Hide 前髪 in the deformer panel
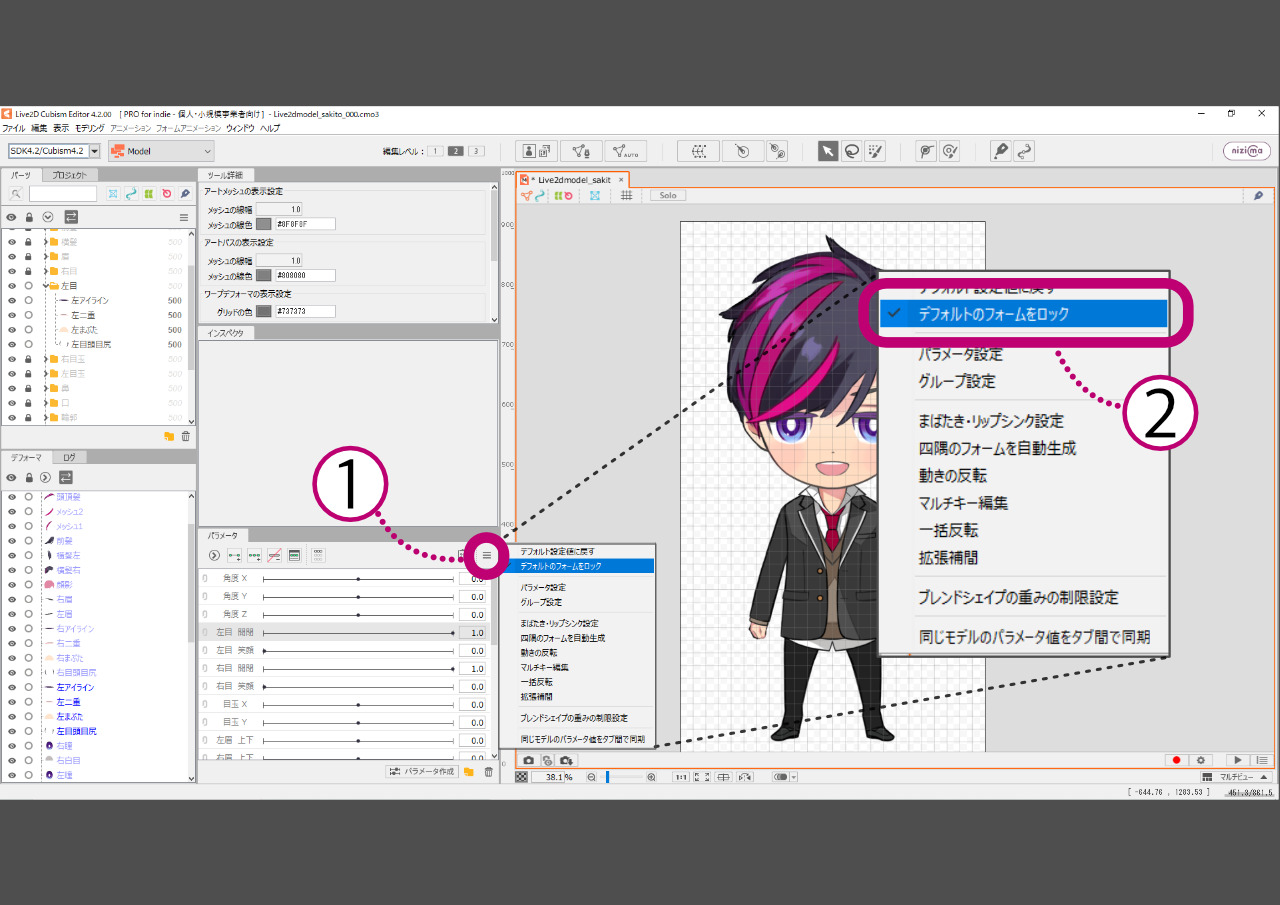 coord(12,540)
